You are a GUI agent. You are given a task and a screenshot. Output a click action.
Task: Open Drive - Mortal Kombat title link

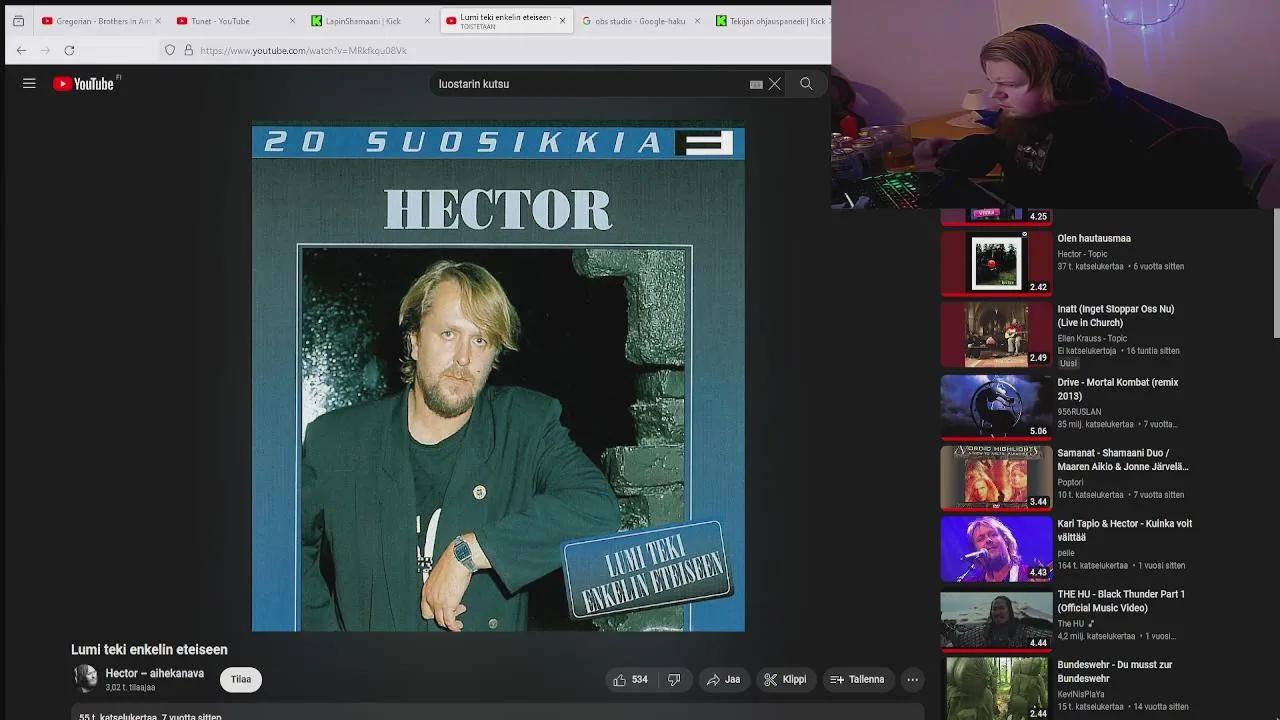point(1118,389)
